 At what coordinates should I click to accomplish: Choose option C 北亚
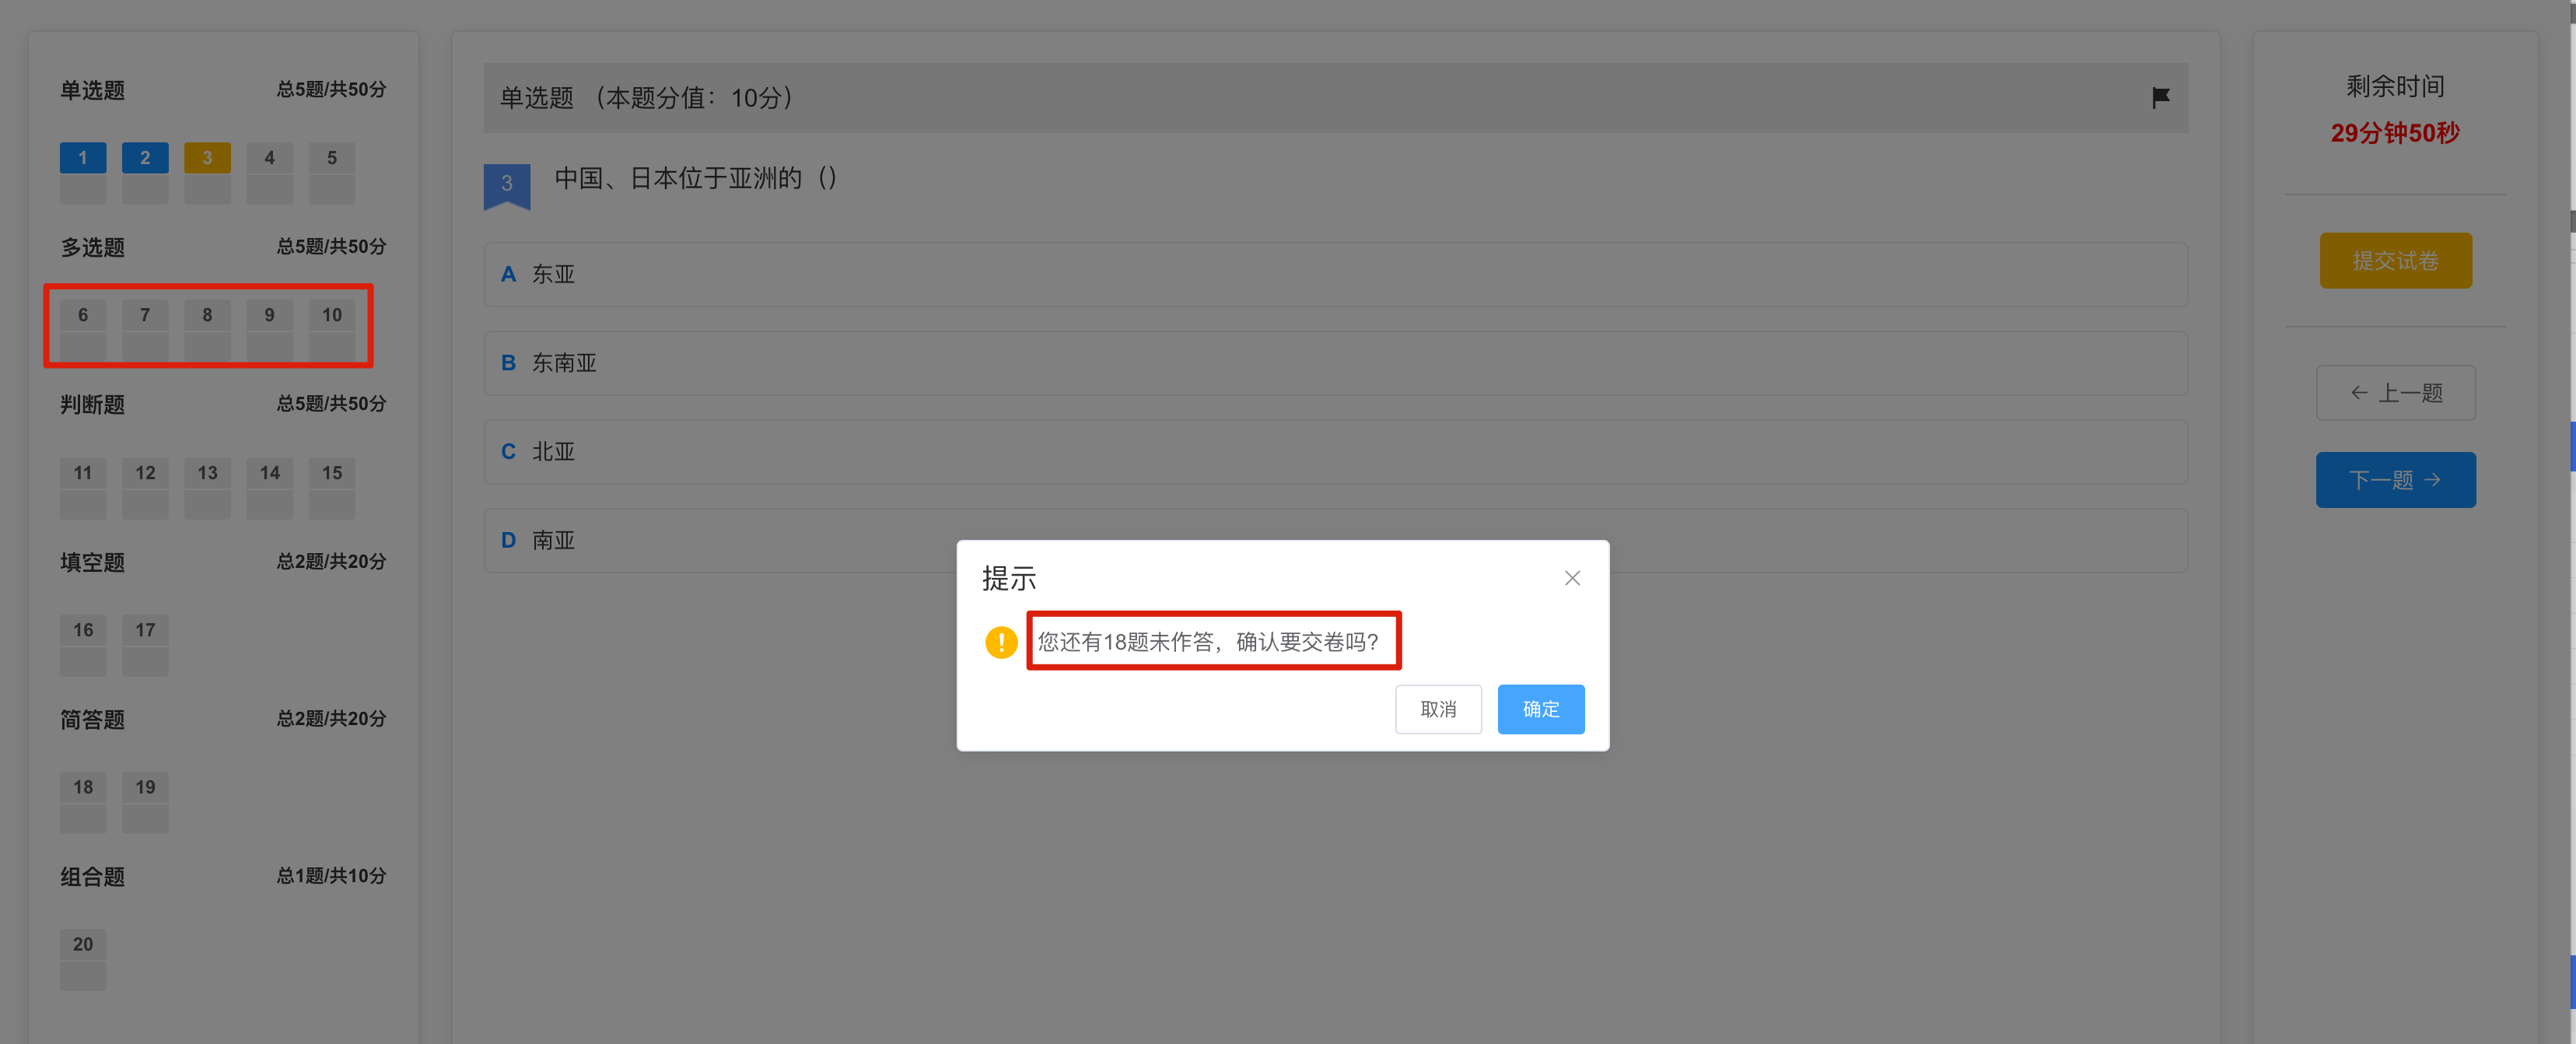[x=1336, y=452]
